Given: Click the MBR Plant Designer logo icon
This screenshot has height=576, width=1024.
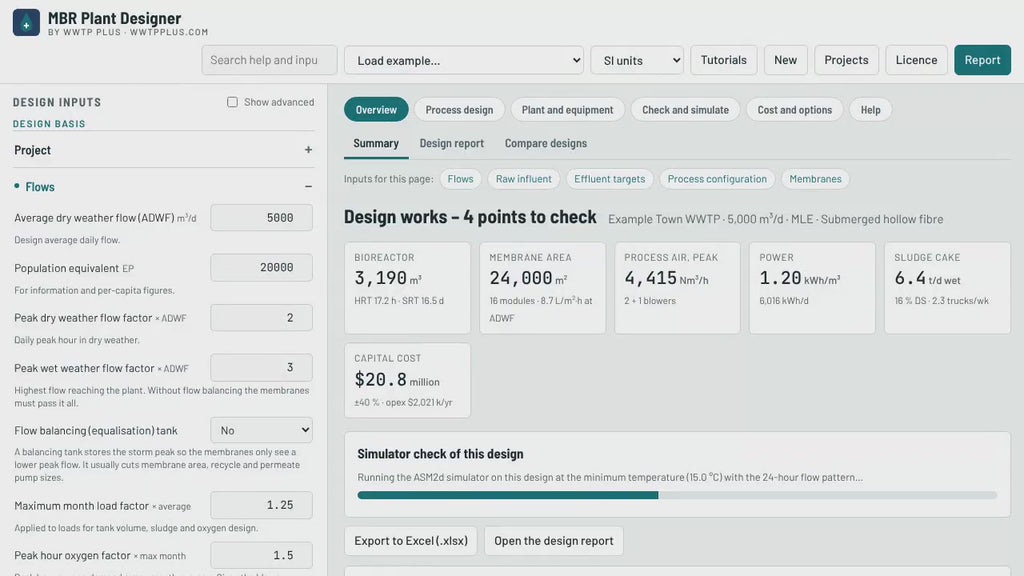Looking at the screenshot, I should point(26,23).
